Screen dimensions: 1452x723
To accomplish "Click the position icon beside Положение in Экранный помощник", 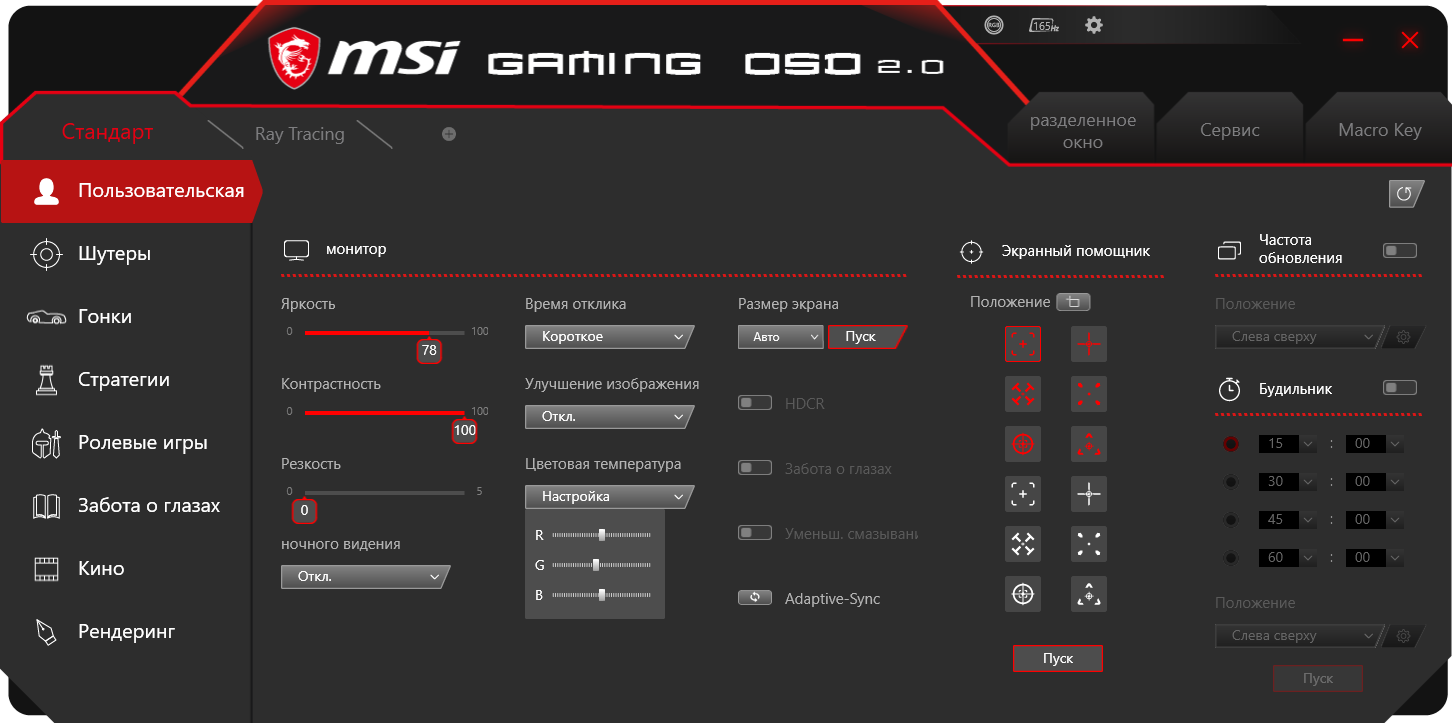I will pyautogui.click(x=1074, y=302).
